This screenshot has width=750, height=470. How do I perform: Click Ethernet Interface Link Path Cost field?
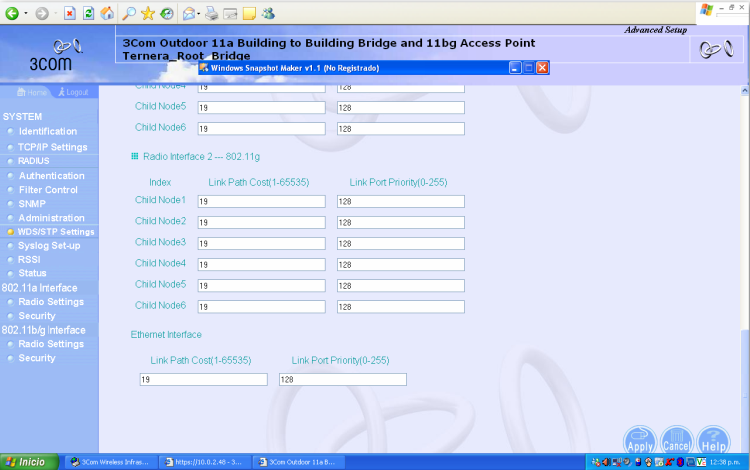(x=203, y=380)
